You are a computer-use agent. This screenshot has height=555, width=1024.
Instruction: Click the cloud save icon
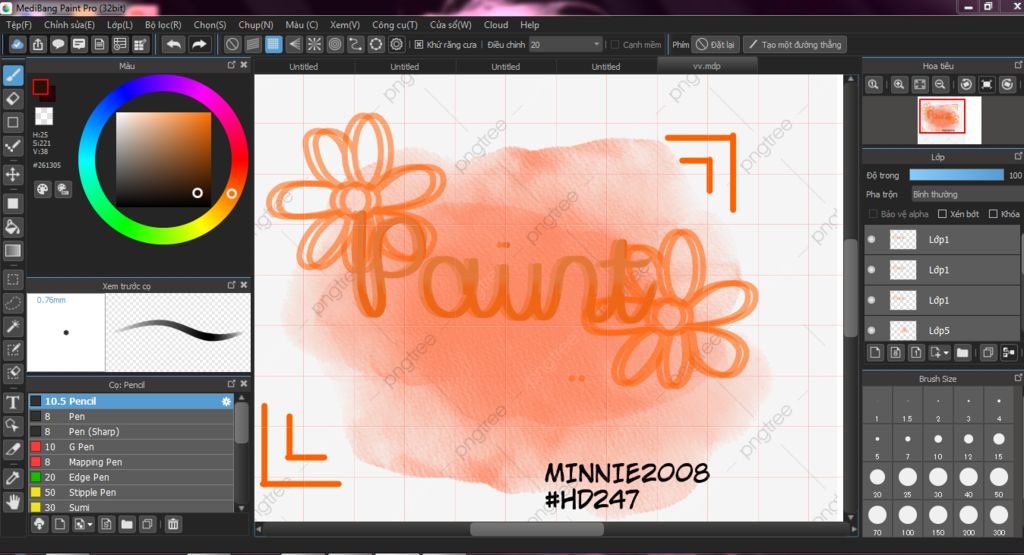[17, 44]
